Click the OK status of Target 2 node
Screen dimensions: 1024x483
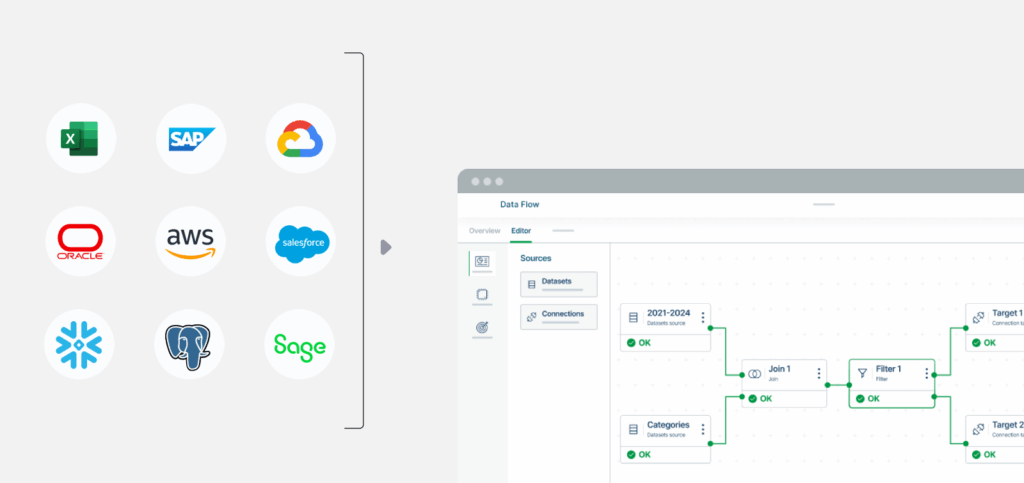pos(984,454)
